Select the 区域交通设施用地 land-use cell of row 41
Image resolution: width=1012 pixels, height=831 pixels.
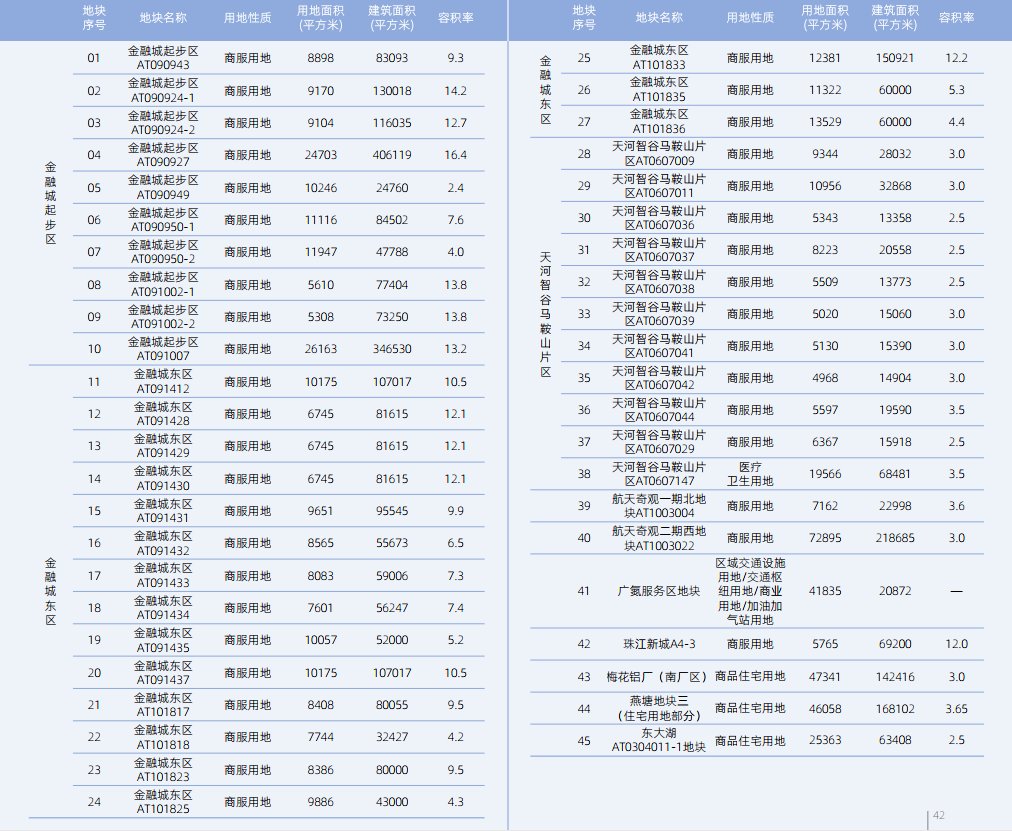749,591
